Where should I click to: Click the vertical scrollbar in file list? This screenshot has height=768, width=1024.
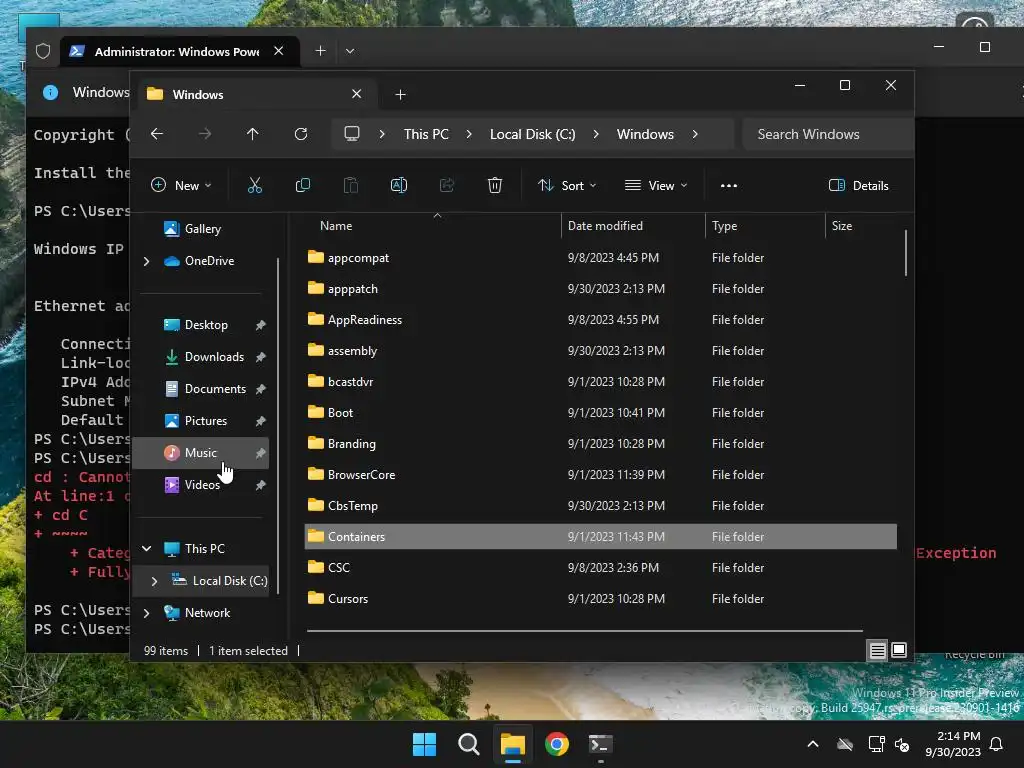point(906,253)
